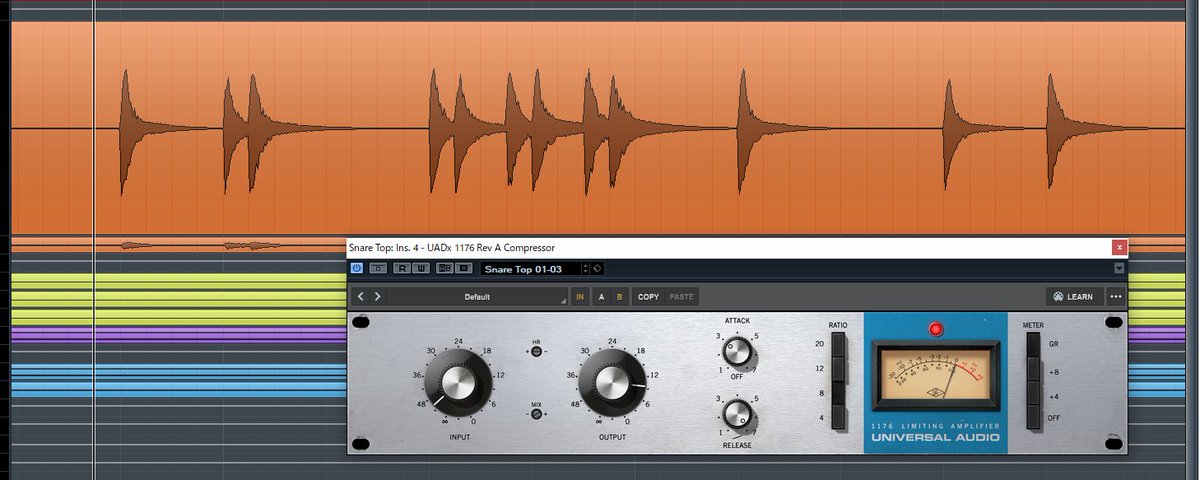Click the HR headroom screw control
The width and height of the screenshot is (1200, 480).
(x=536, y=352)
